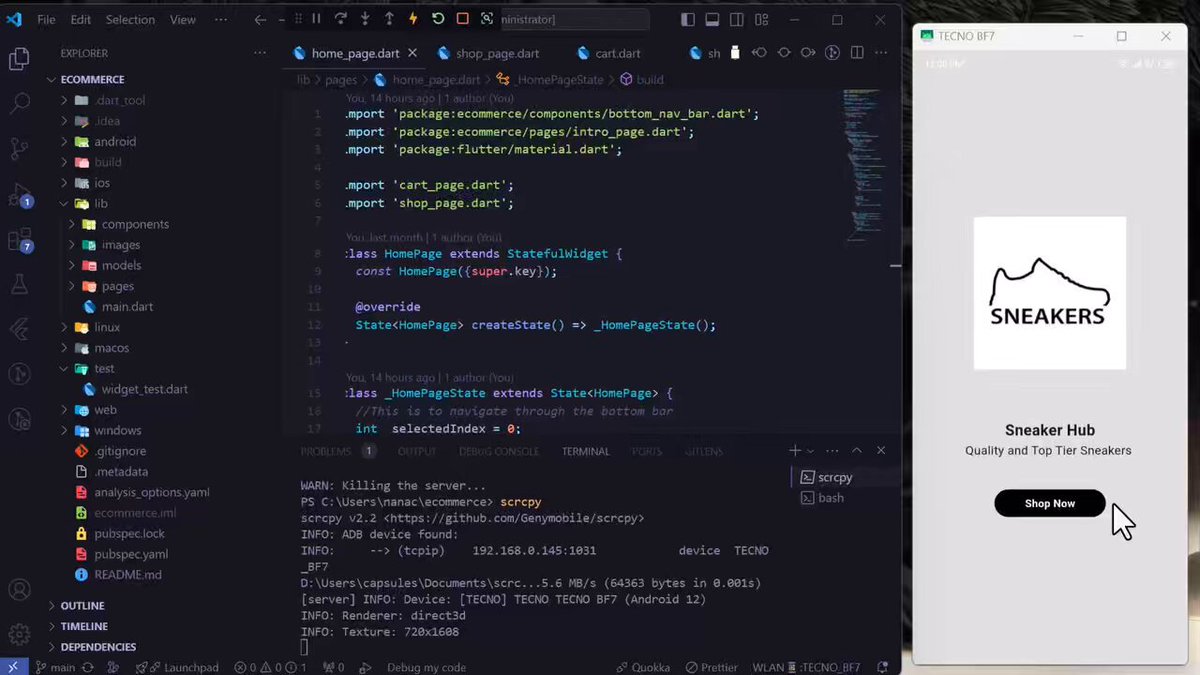
Task: Go to next change in editor actions
Action: (x=808, y=53)
